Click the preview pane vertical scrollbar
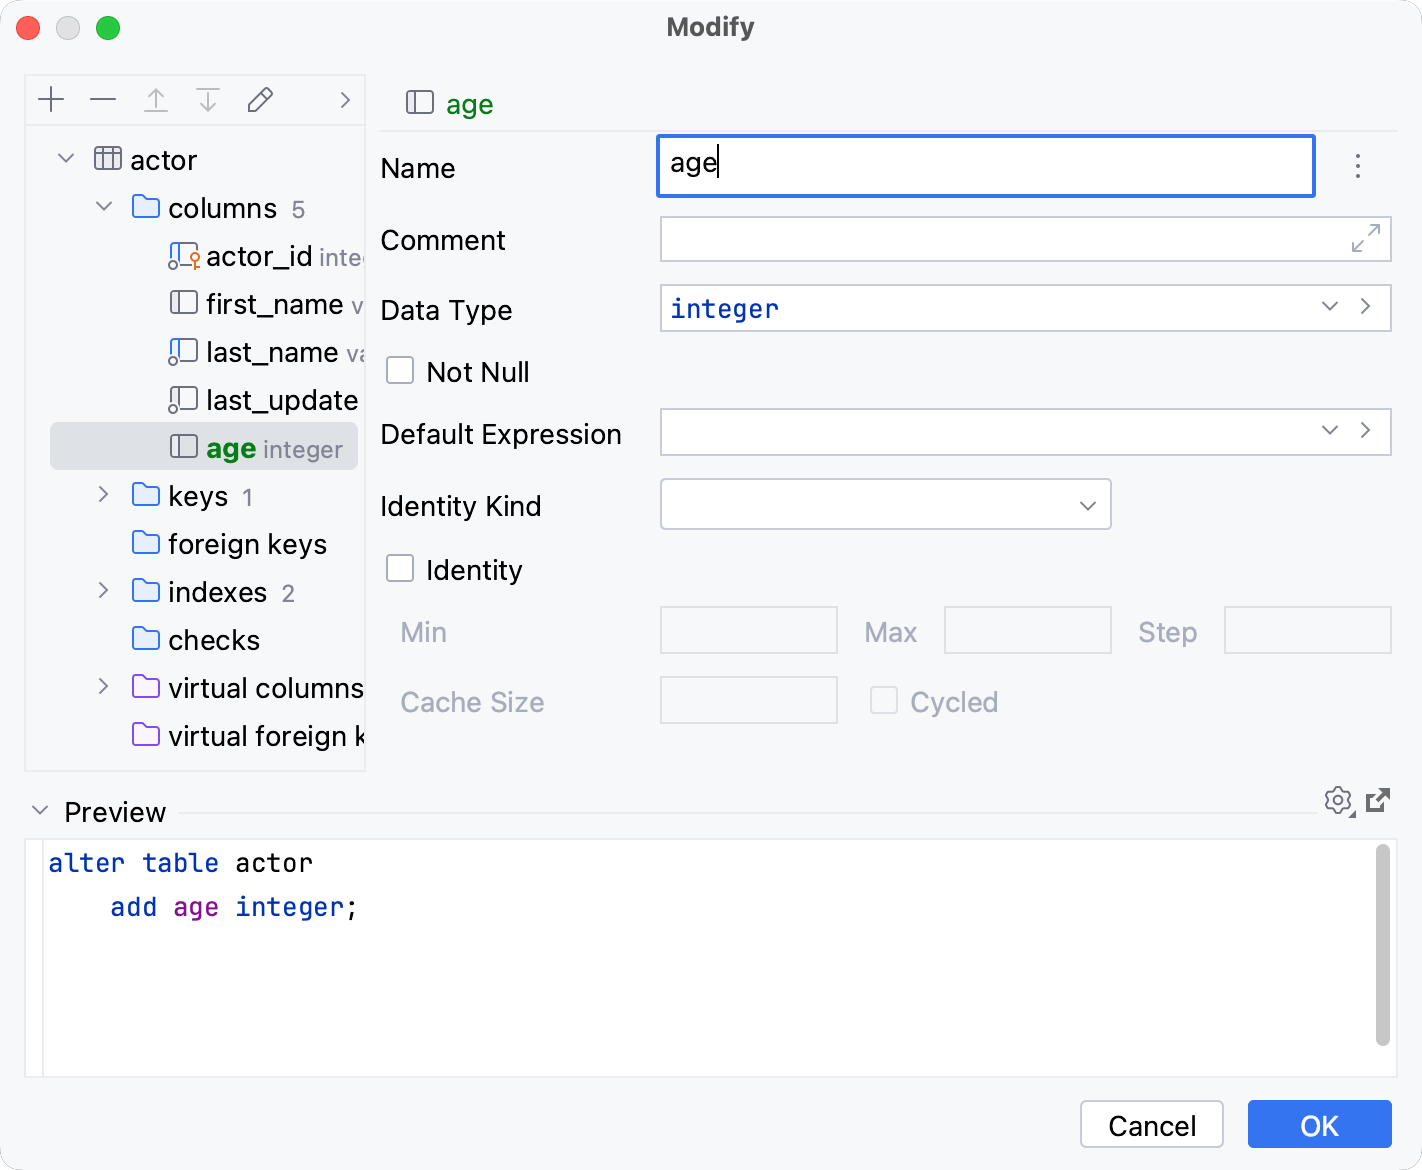Viewport: 1422px width, 1170px height. 1383,944
